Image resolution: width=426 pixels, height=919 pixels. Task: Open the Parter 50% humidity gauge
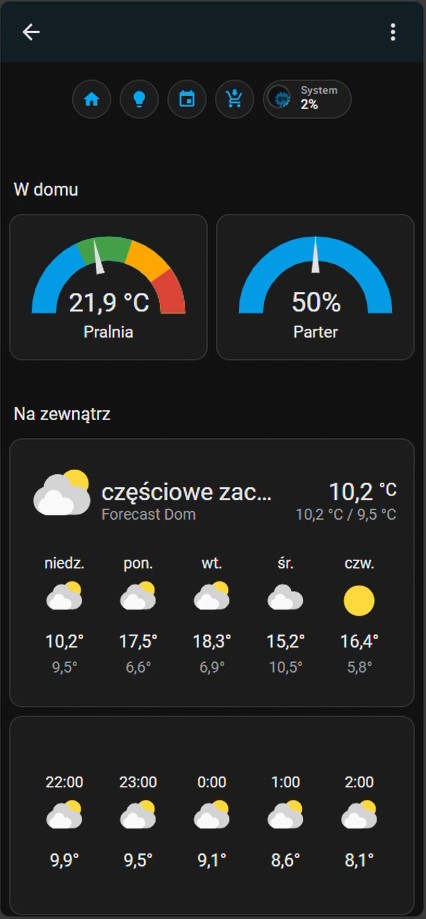(x=315, y=287)
